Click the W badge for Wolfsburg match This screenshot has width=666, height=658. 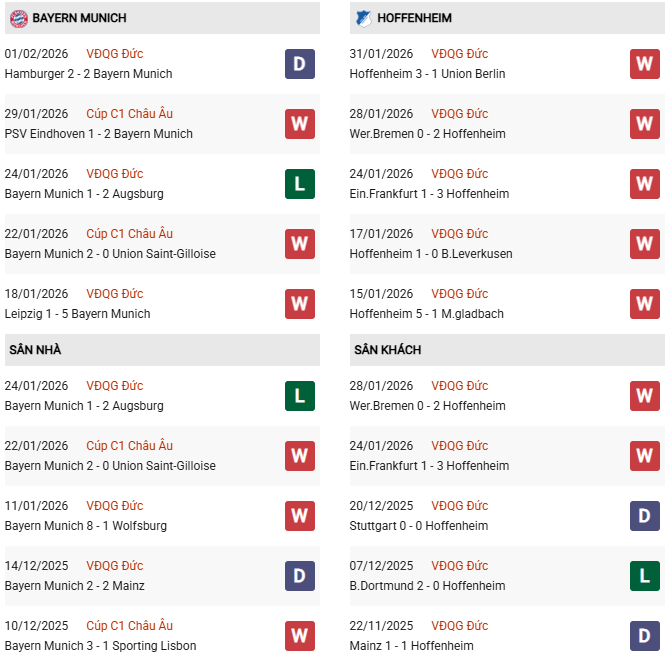pyautogui.click(x=299, y=516)
